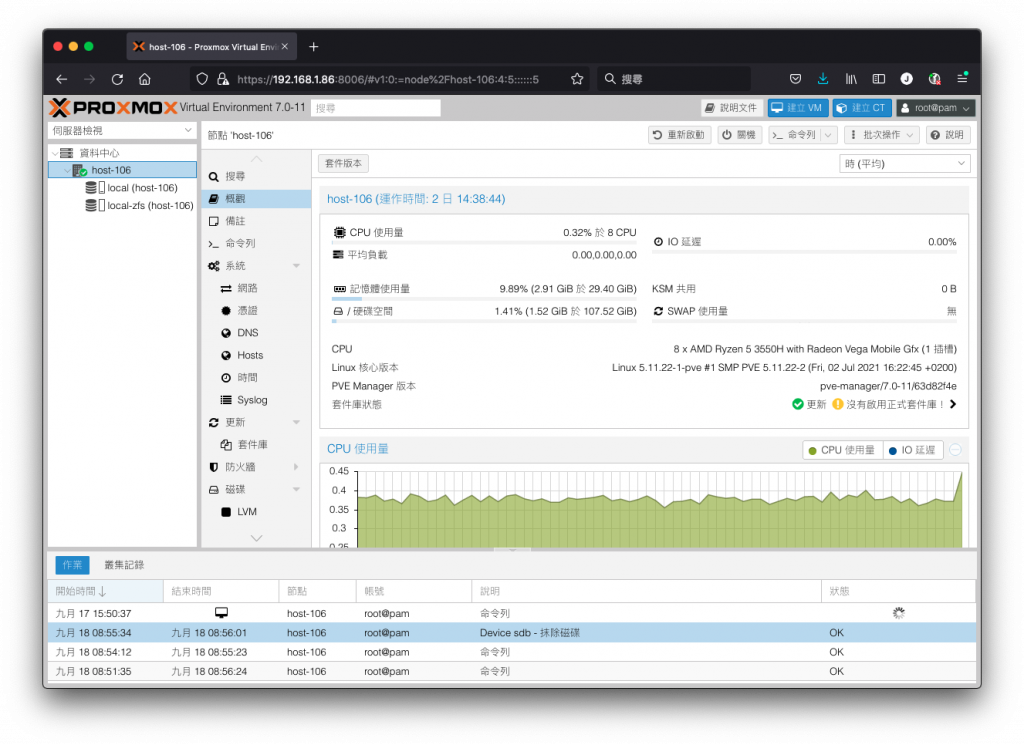Open the 命令列 shell in side menu
The height and width of the screenshot is (745, 1024).
click(x=256, y=243)
